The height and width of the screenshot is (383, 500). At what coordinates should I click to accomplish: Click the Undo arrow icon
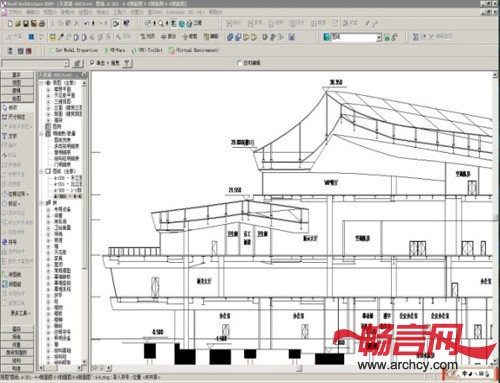86,24
